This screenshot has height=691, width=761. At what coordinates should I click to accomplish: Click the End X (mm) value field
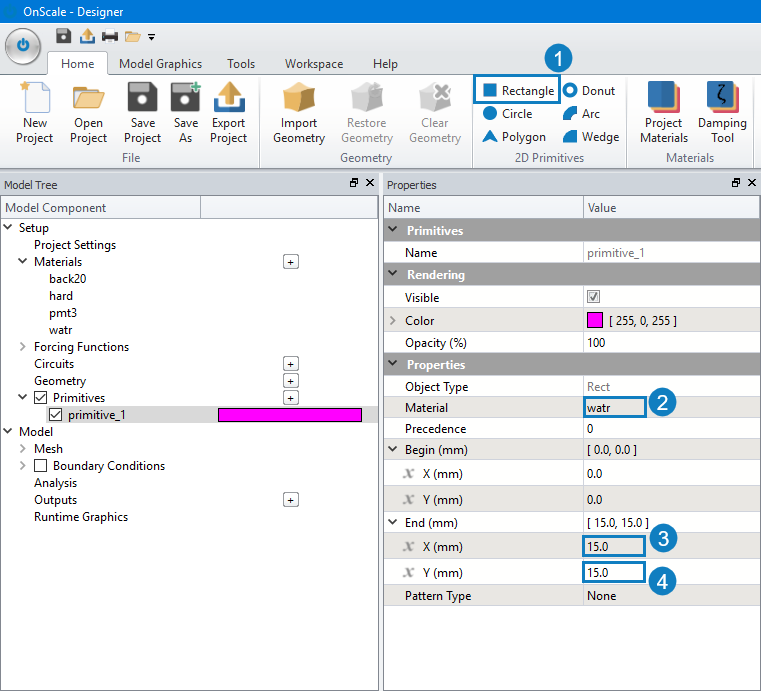[614, 546]
